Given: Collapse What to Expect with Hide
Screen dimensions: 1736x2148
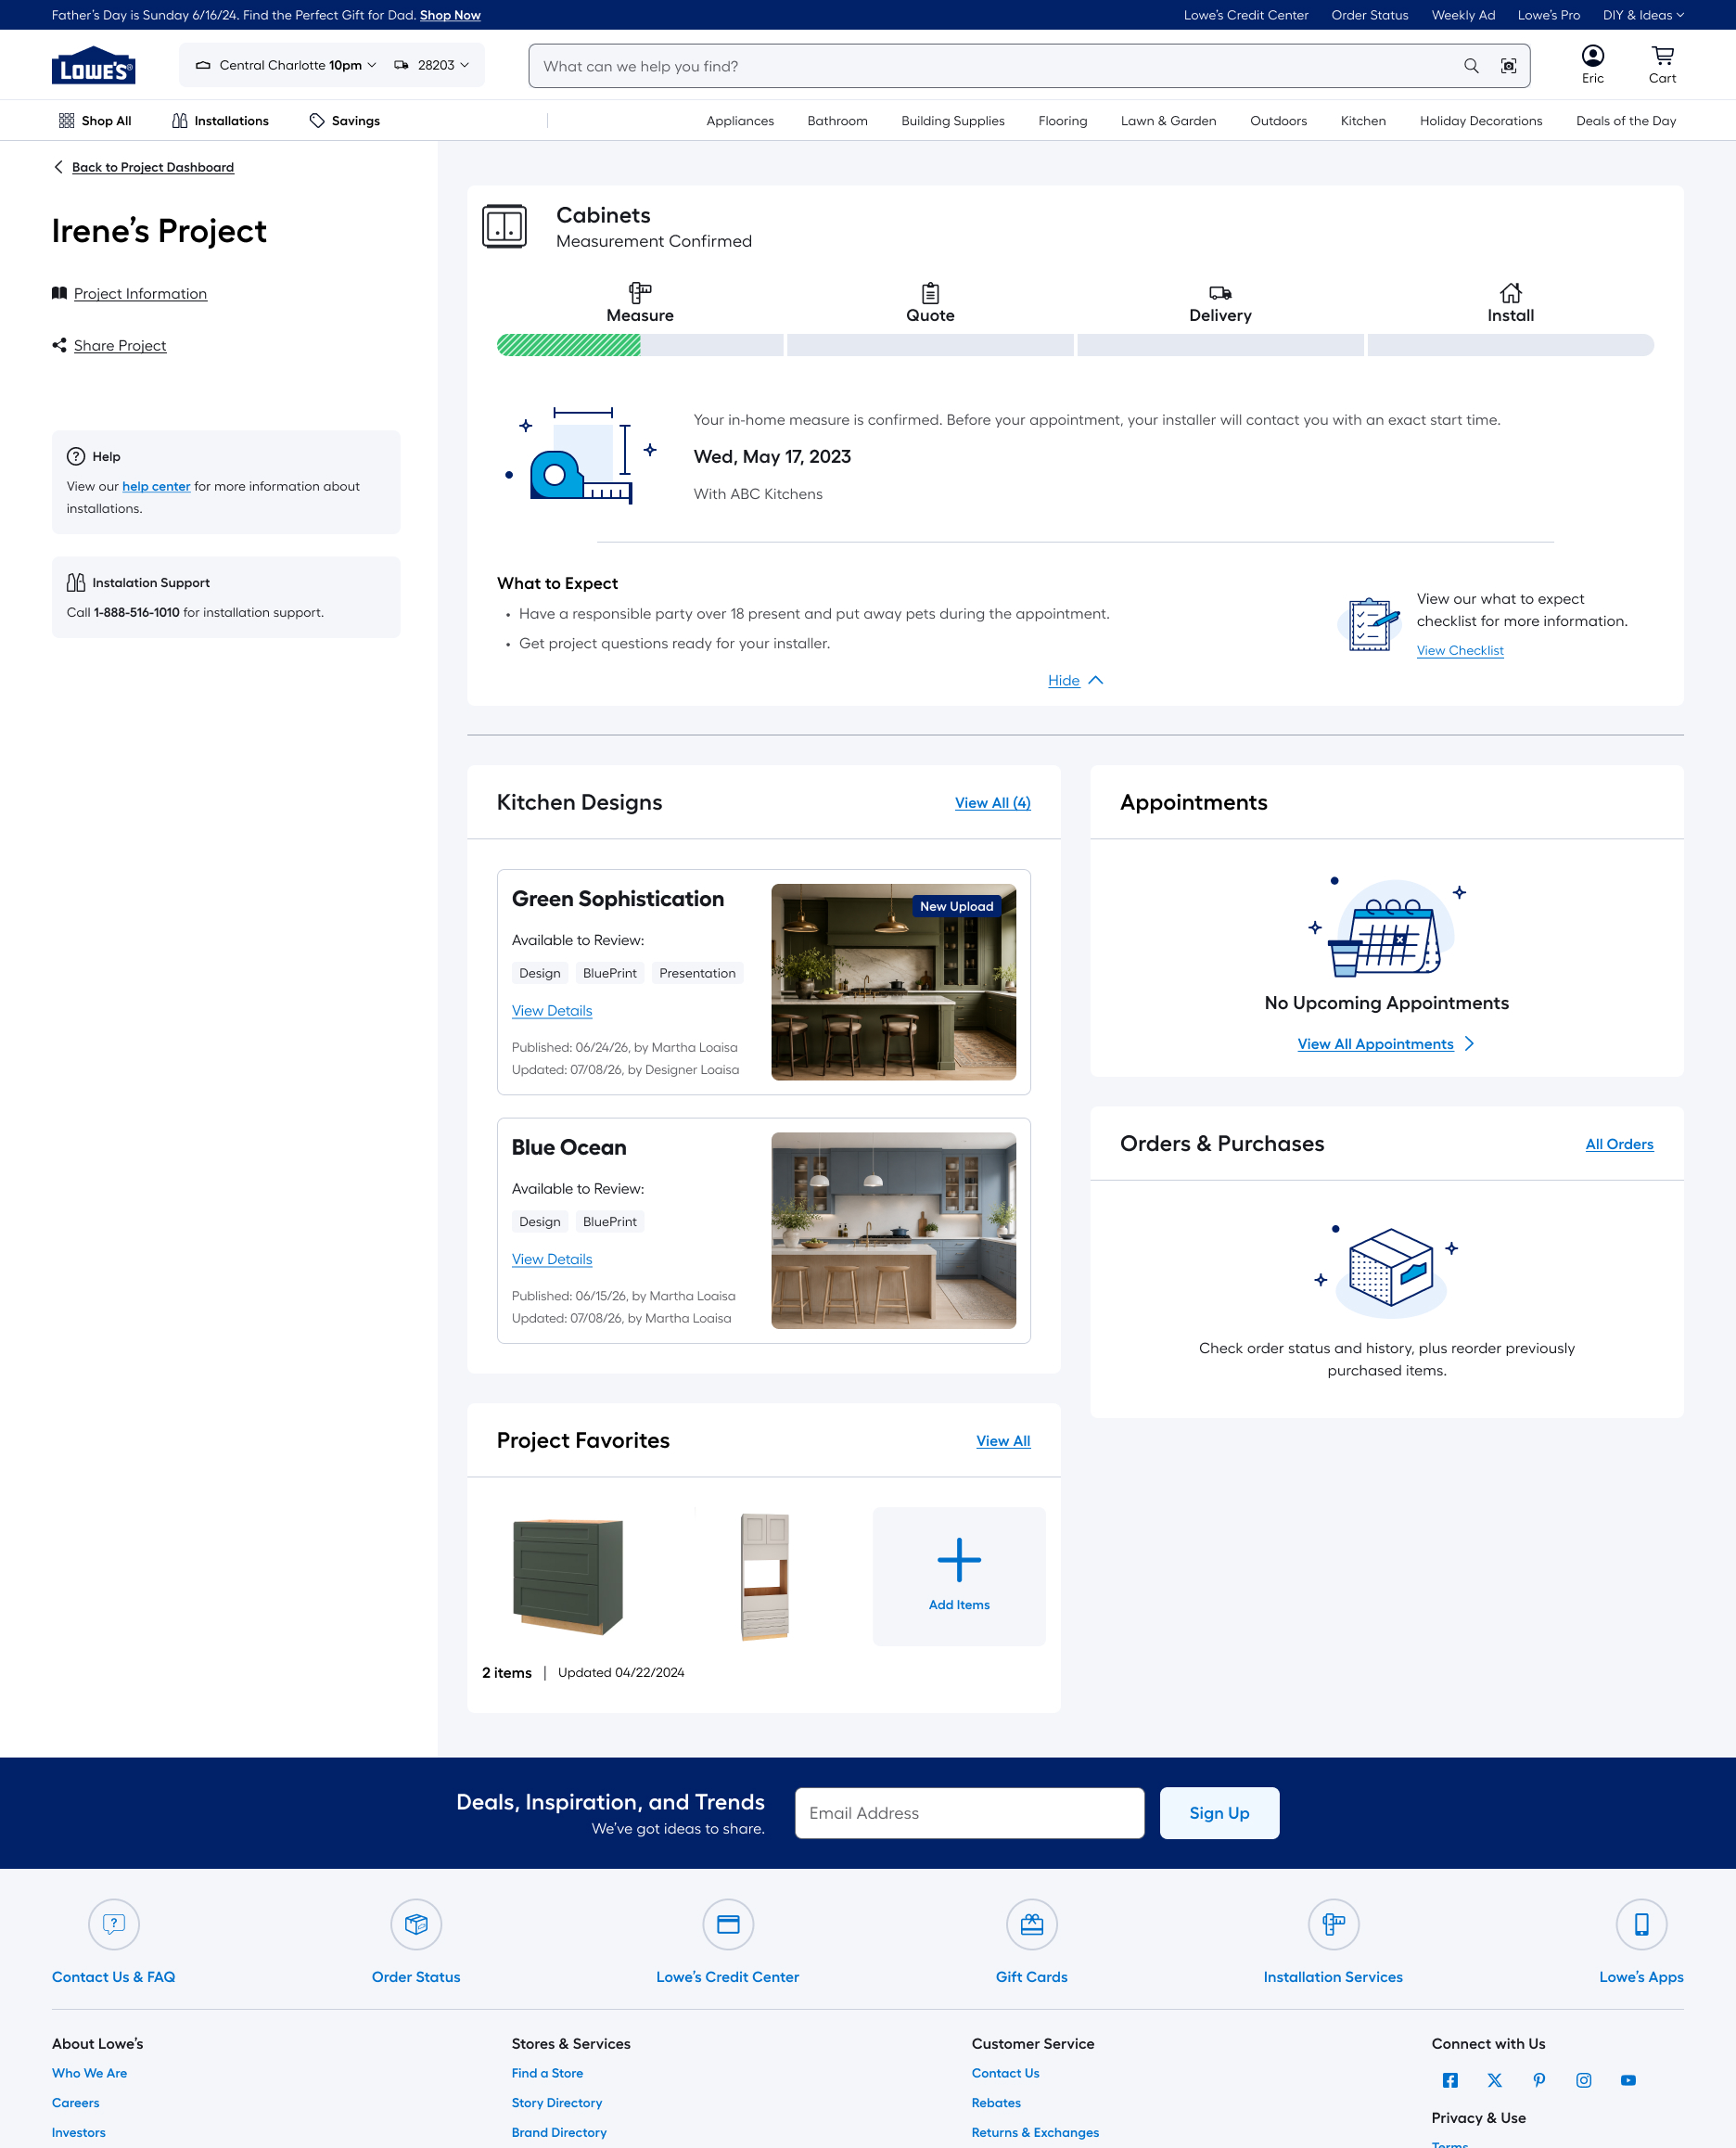Looking at the screenshot, I should pyautogui.click(x=1075, y=680).
